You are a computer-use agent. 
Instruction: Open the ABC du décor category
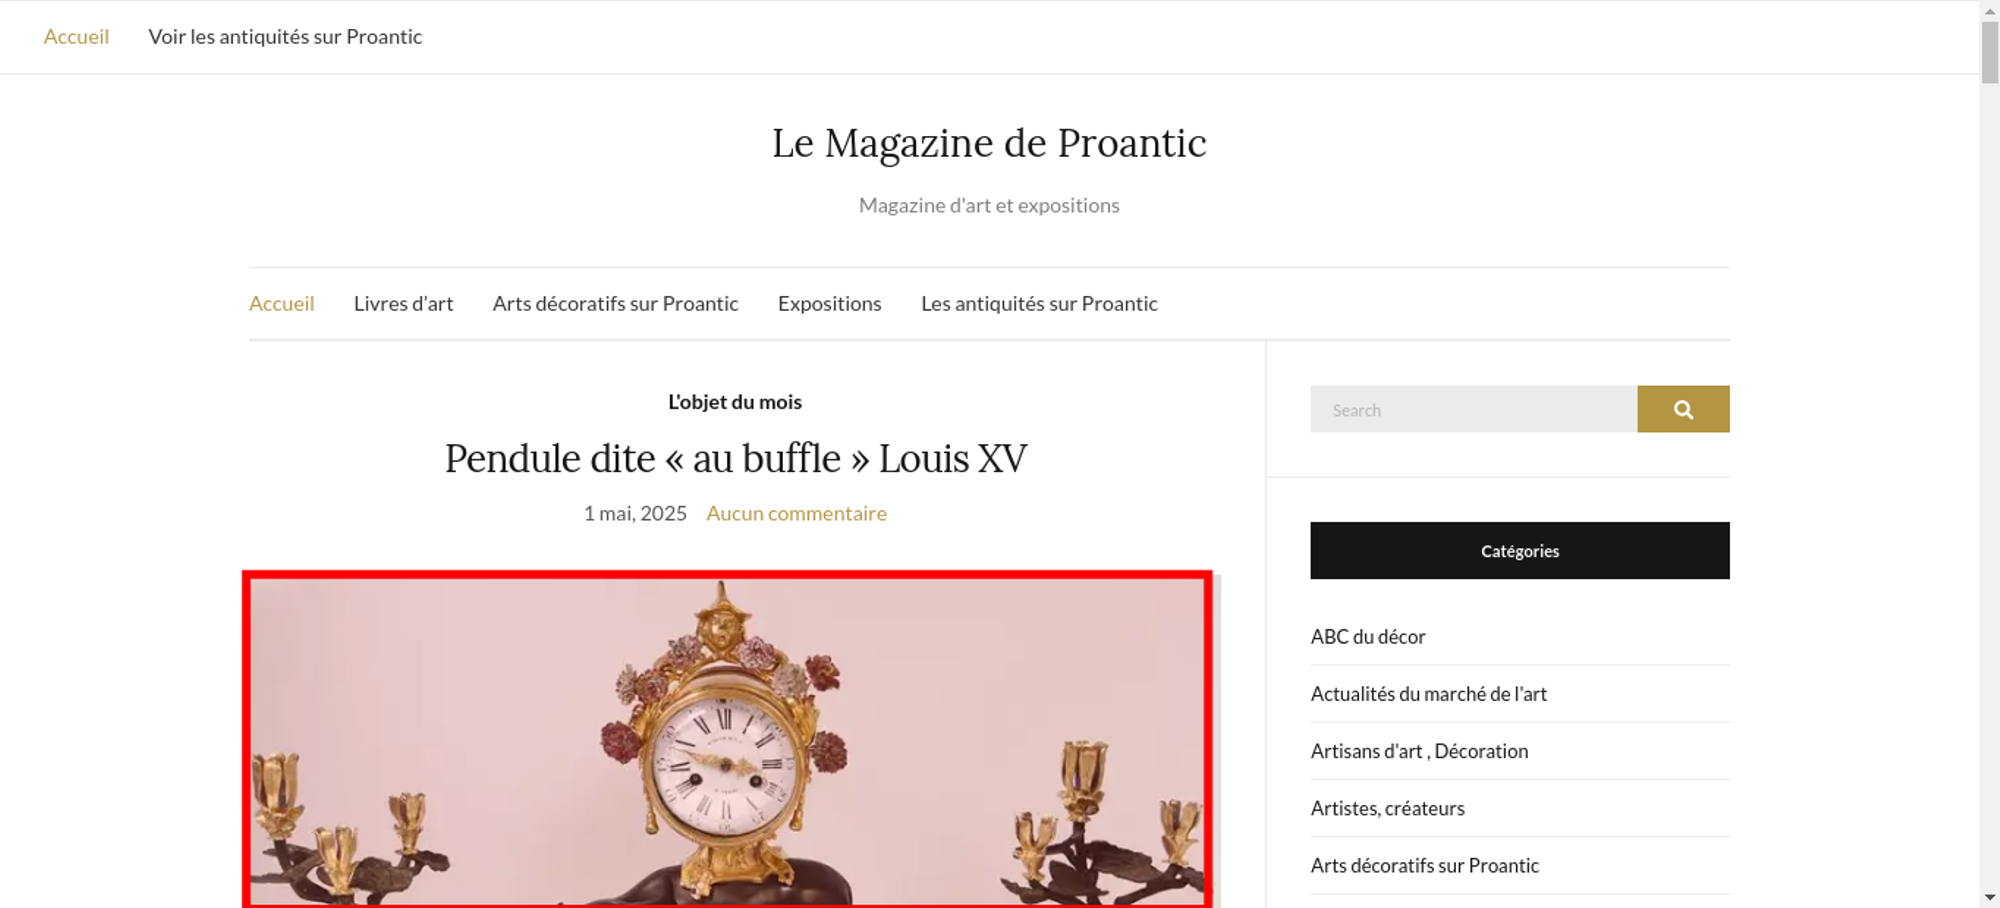[x=1367, y=637]
